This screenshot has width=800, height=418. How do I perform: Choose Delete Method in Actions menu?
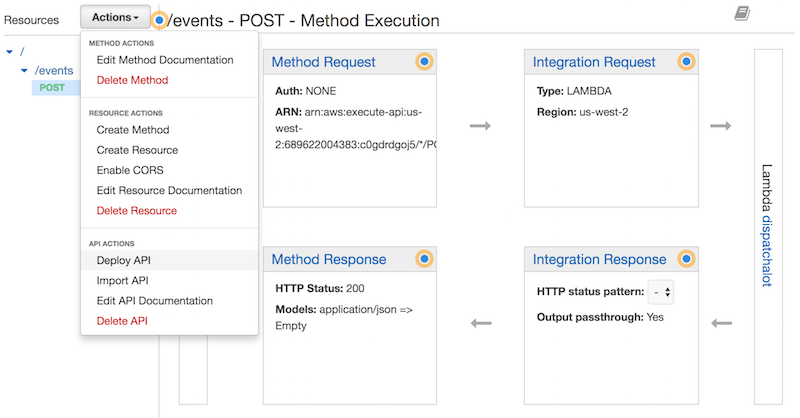132,80
